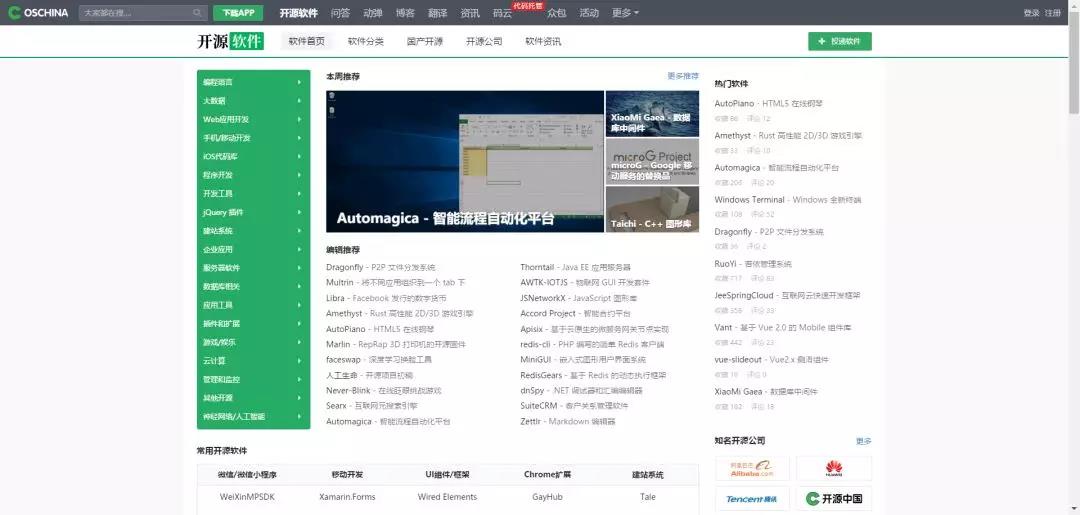Viewport: 1080px width, 515px height.
Task: Click the 投递软件 button
Action: point(840,41)
